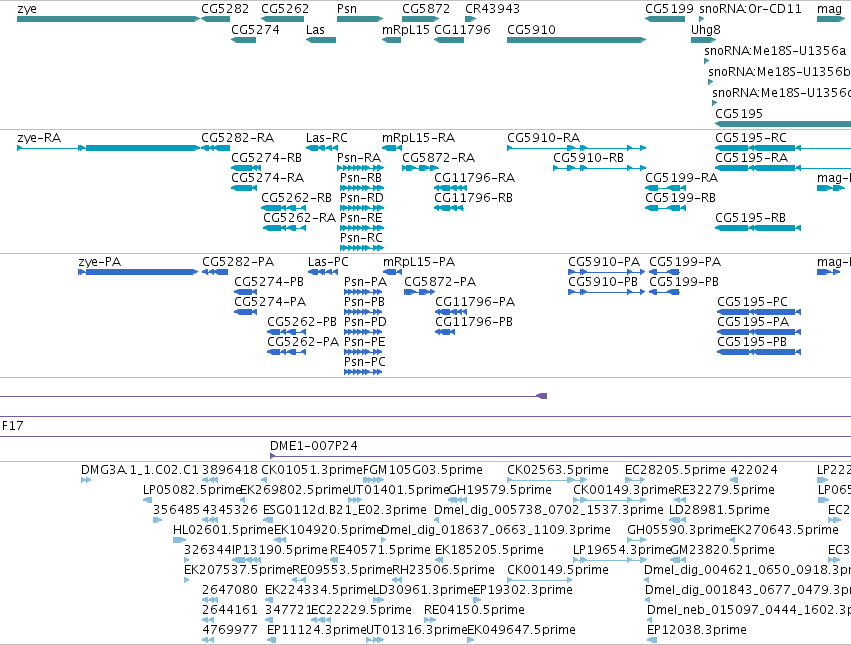Click the HL02601.5prime EST label

223,530
